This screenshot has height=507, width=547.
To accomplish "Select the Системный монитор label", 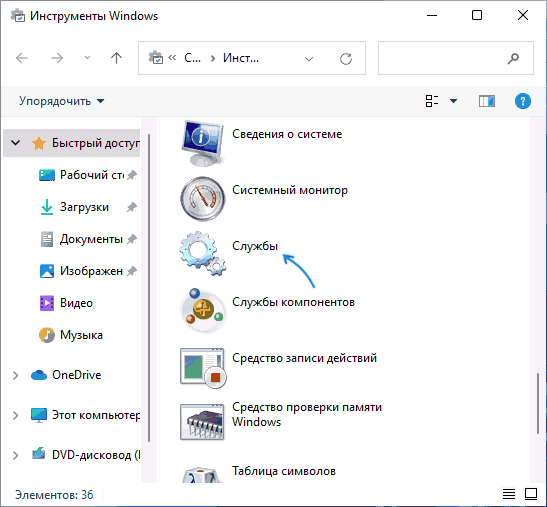I will pyautogui.click(x=290, y=190).
